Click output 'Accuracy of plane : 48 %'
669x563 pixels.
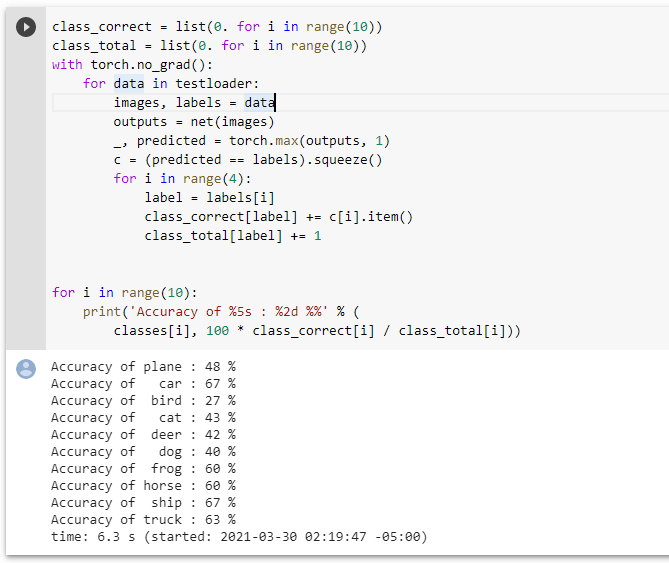(x=143, y=367)
